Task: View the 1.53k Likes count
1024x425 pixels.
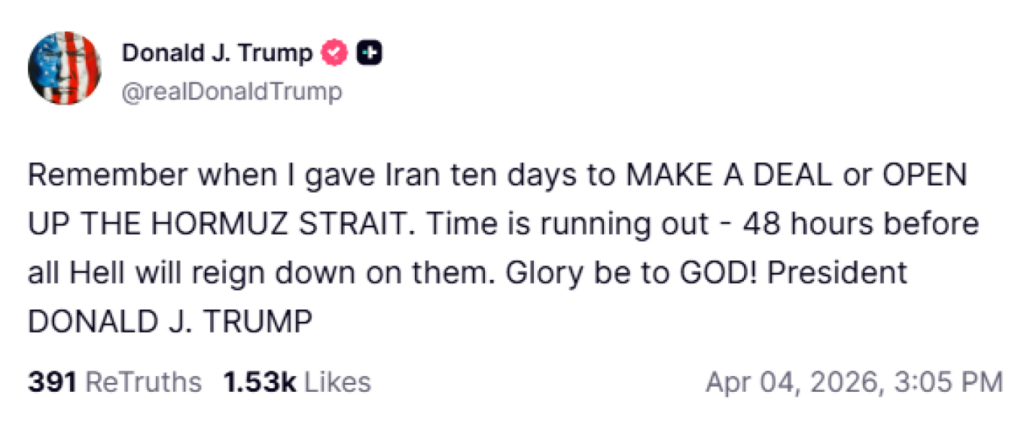Action: 260,382
